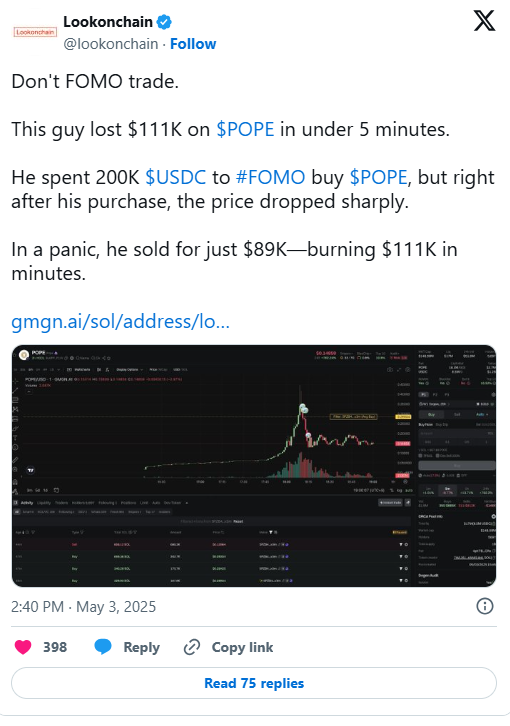Image resolution: width=510 pixels, height=726 pixels.
Task: Click the @lookonchain handle
Action: click(x=111, y=44)
